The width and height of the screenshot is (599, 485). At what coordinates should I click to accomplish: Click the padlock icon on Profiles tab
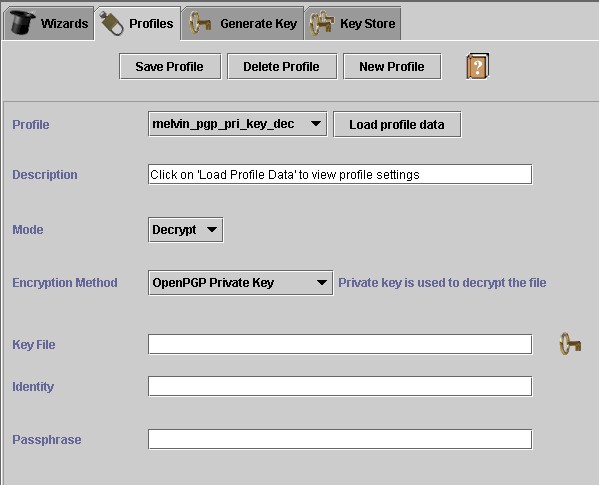111,23
